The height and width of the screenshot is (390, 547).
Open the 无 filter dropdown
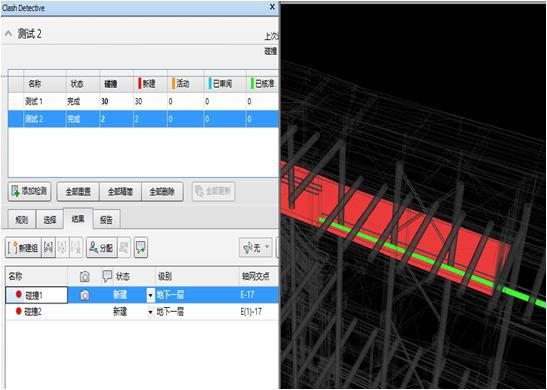tap(256, 248)
